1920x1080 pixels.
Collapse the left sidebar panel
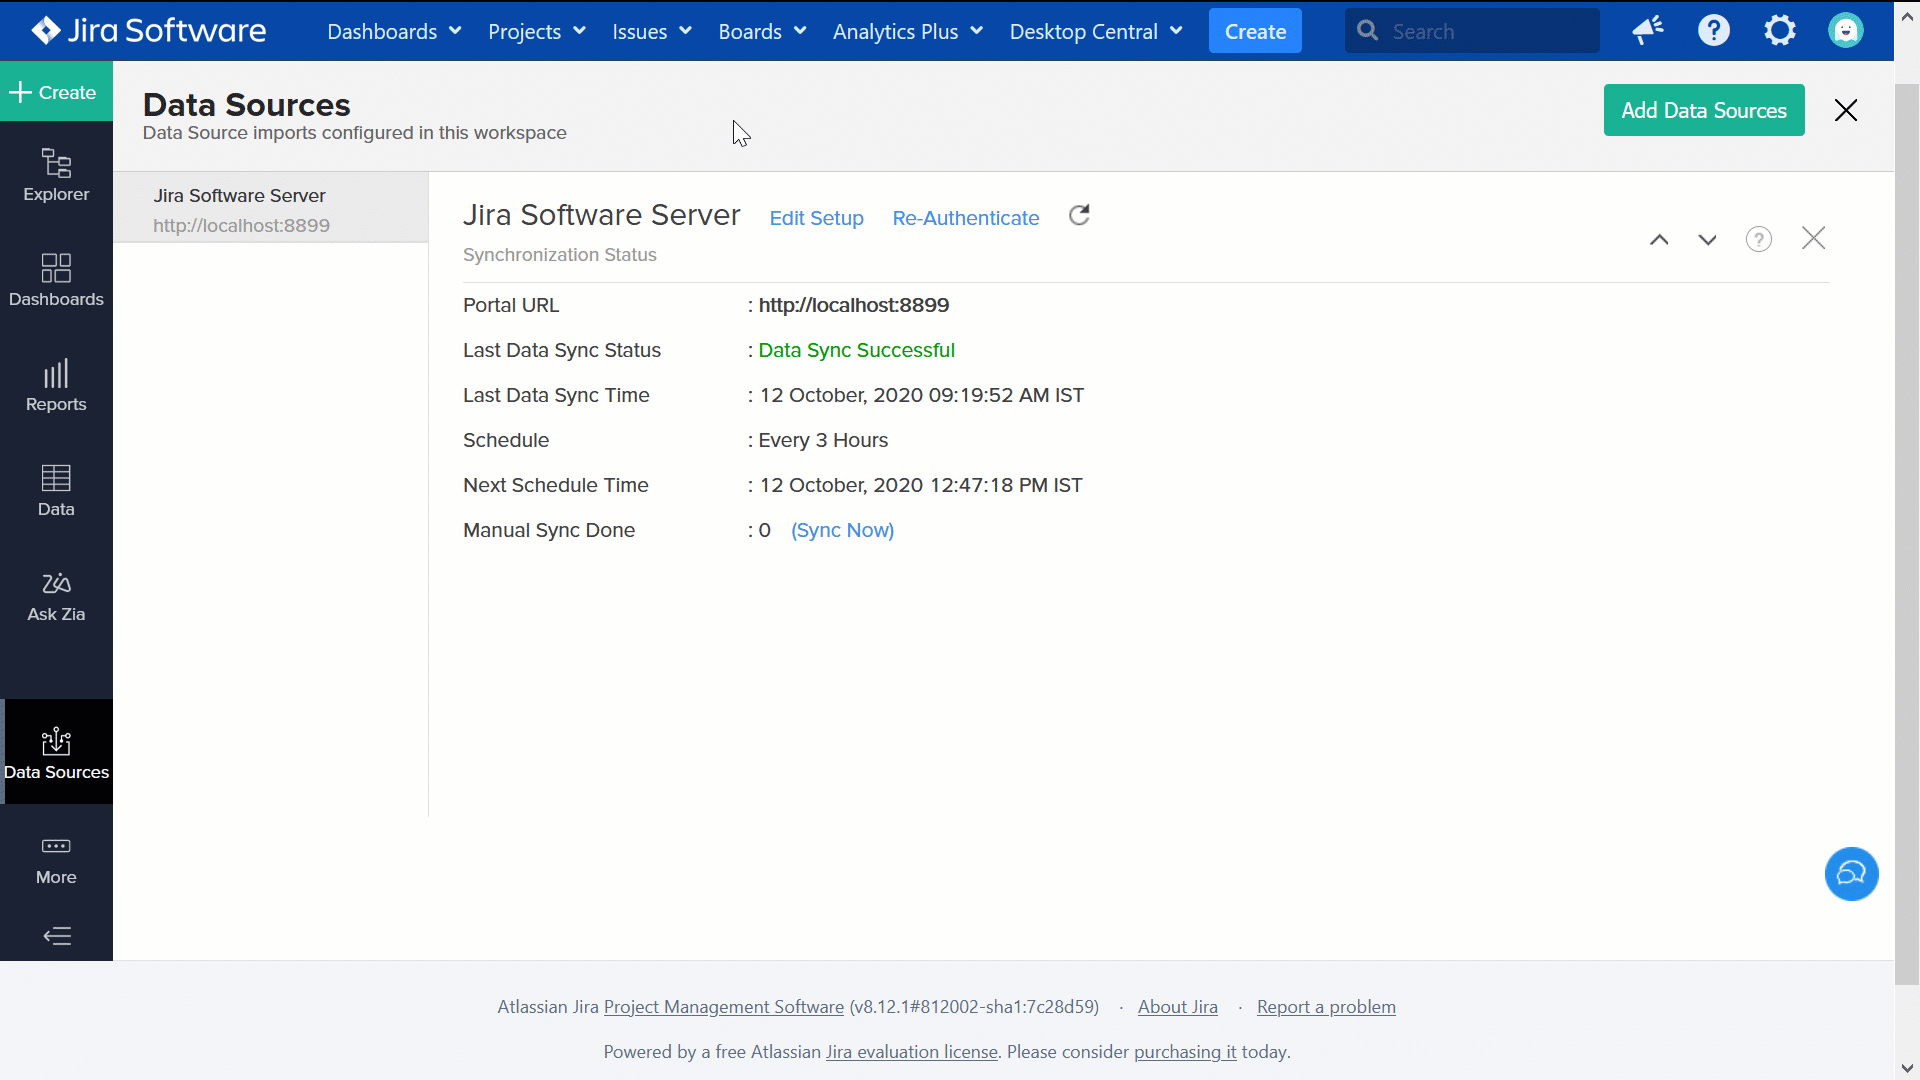point(57,936)
